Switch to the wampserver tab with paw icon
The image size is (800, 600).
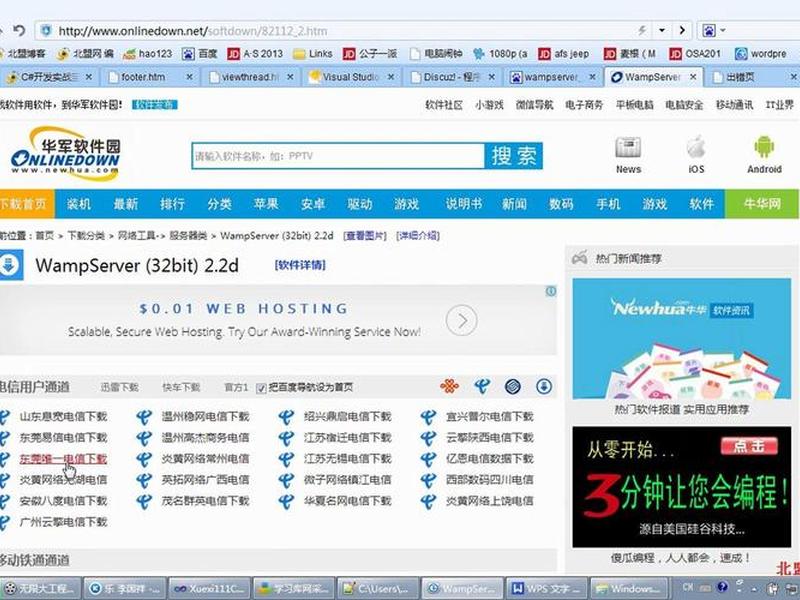551,77
